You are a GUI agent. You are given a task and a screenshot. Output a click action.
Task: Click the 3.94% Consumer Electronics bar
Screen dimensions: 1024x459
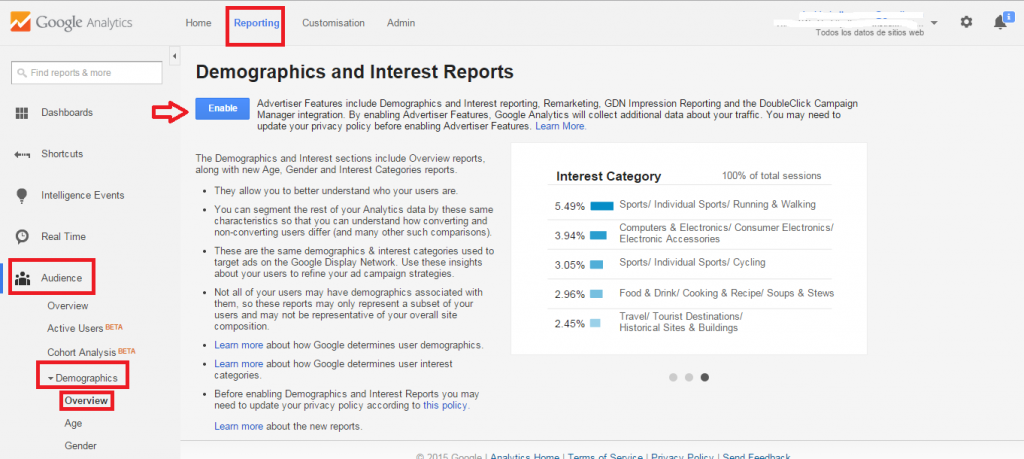pyautogui.click(x=598, y=236)
